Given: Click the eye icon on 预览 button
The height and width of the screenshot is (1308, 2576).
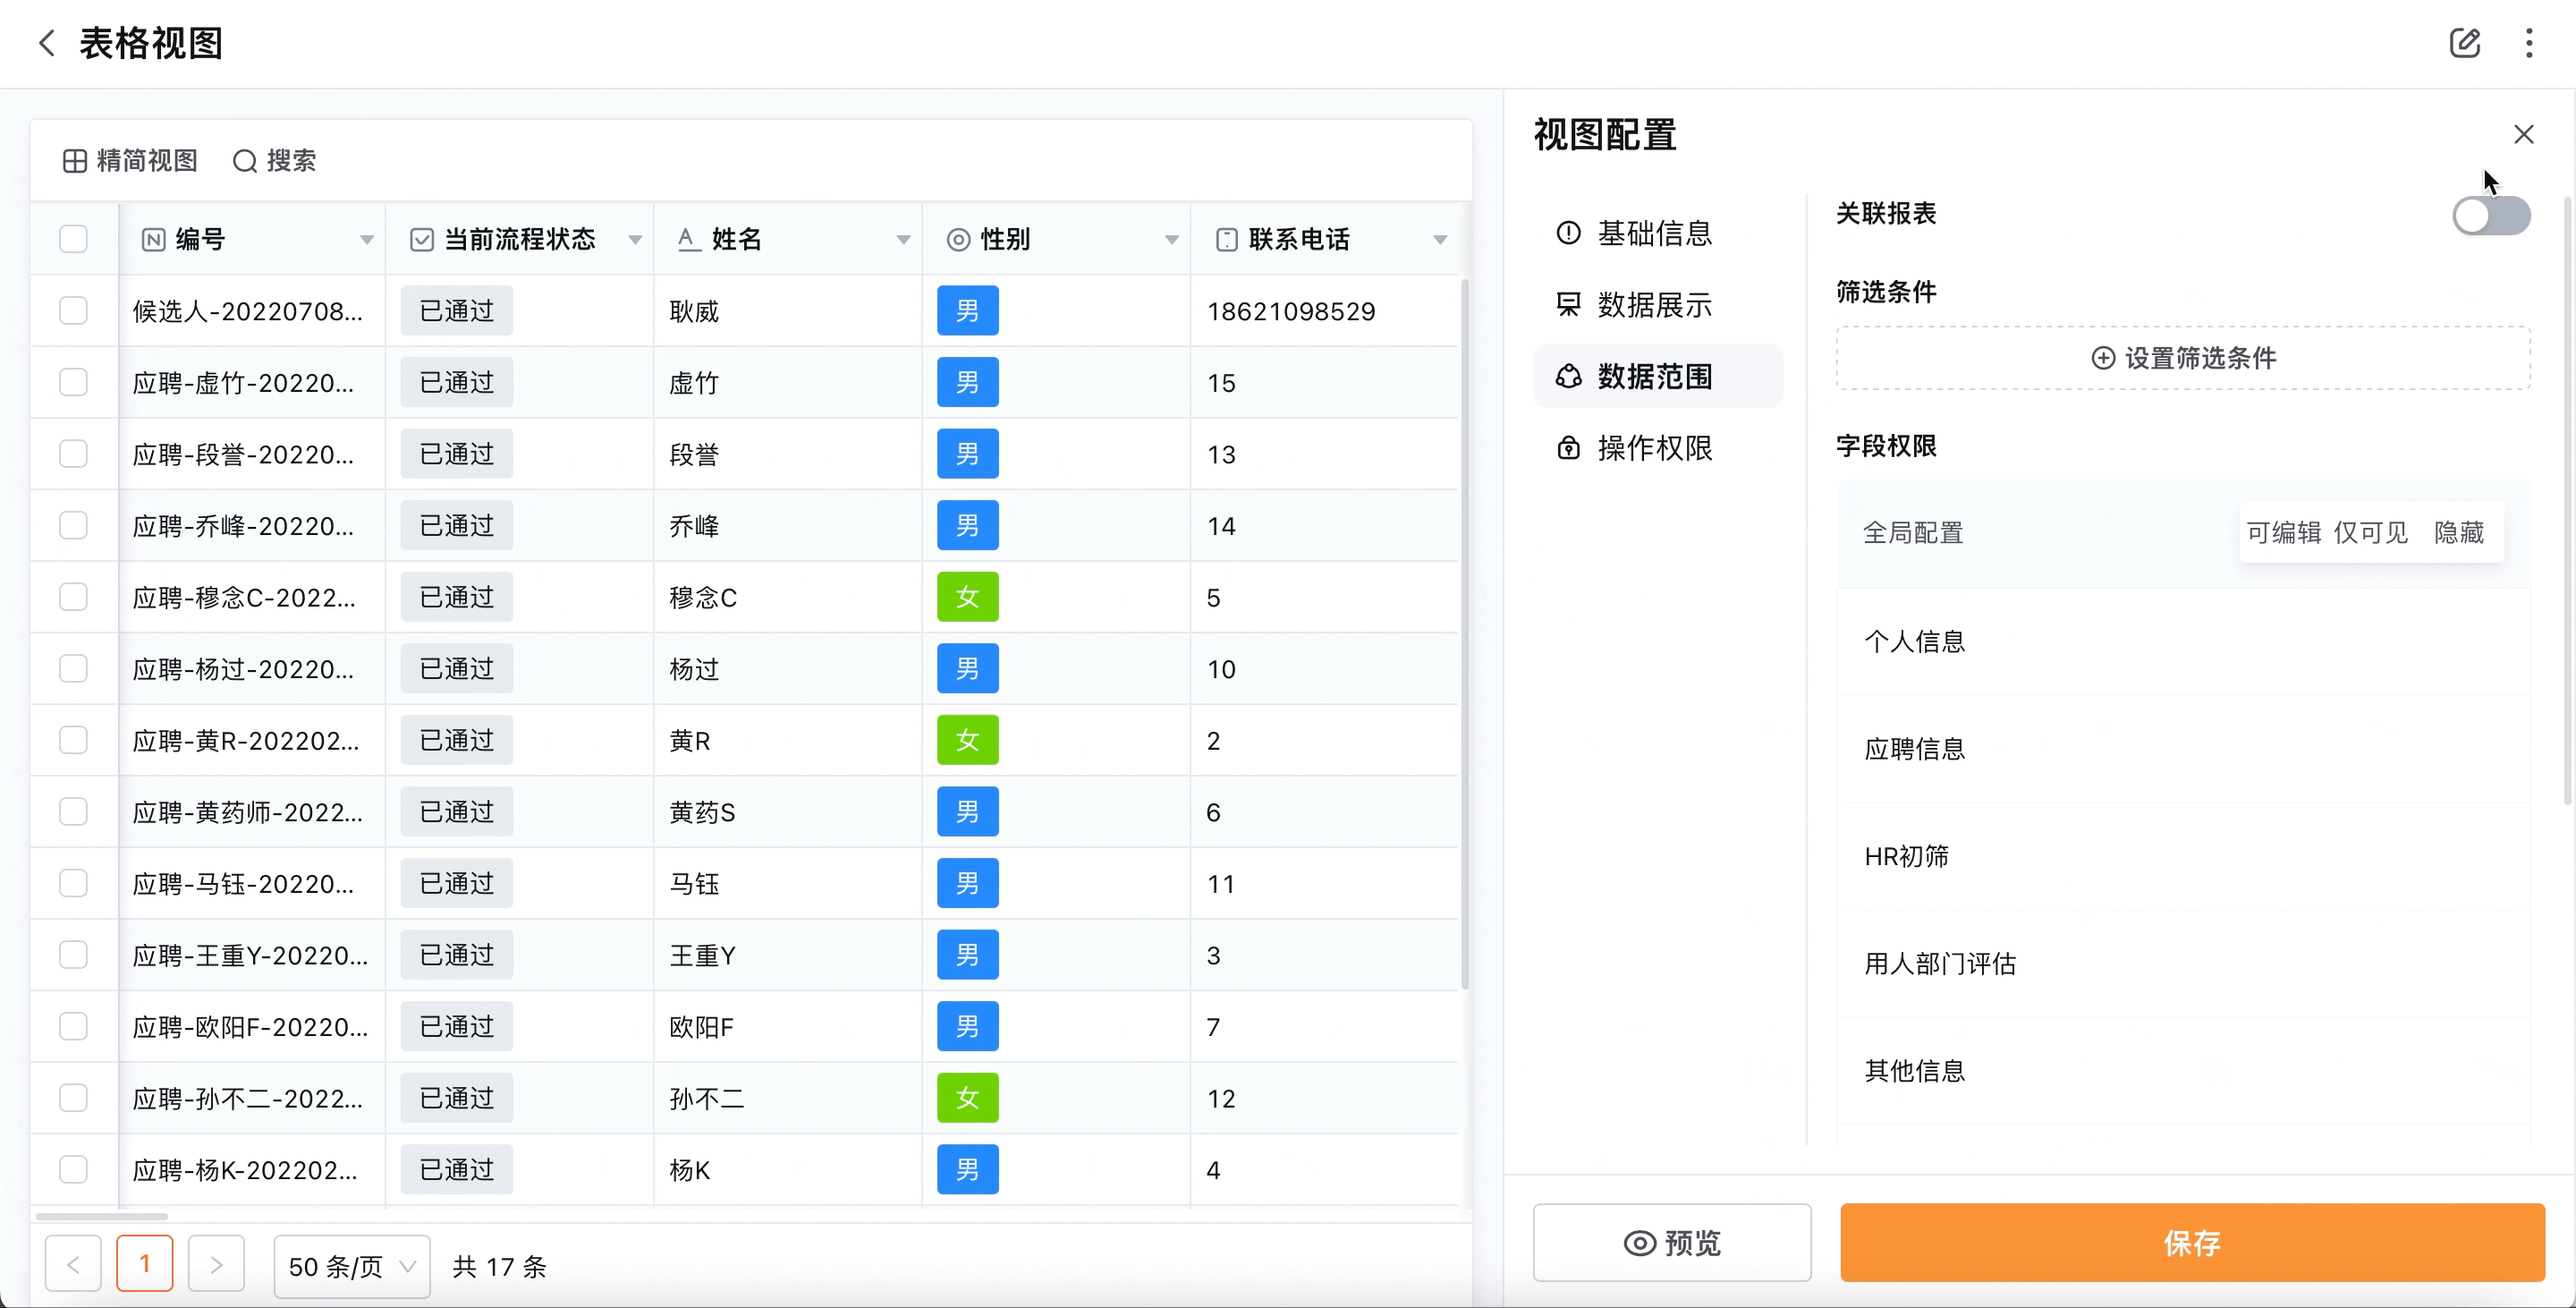Looking at the screenshot, I should click(1640, 1243).
